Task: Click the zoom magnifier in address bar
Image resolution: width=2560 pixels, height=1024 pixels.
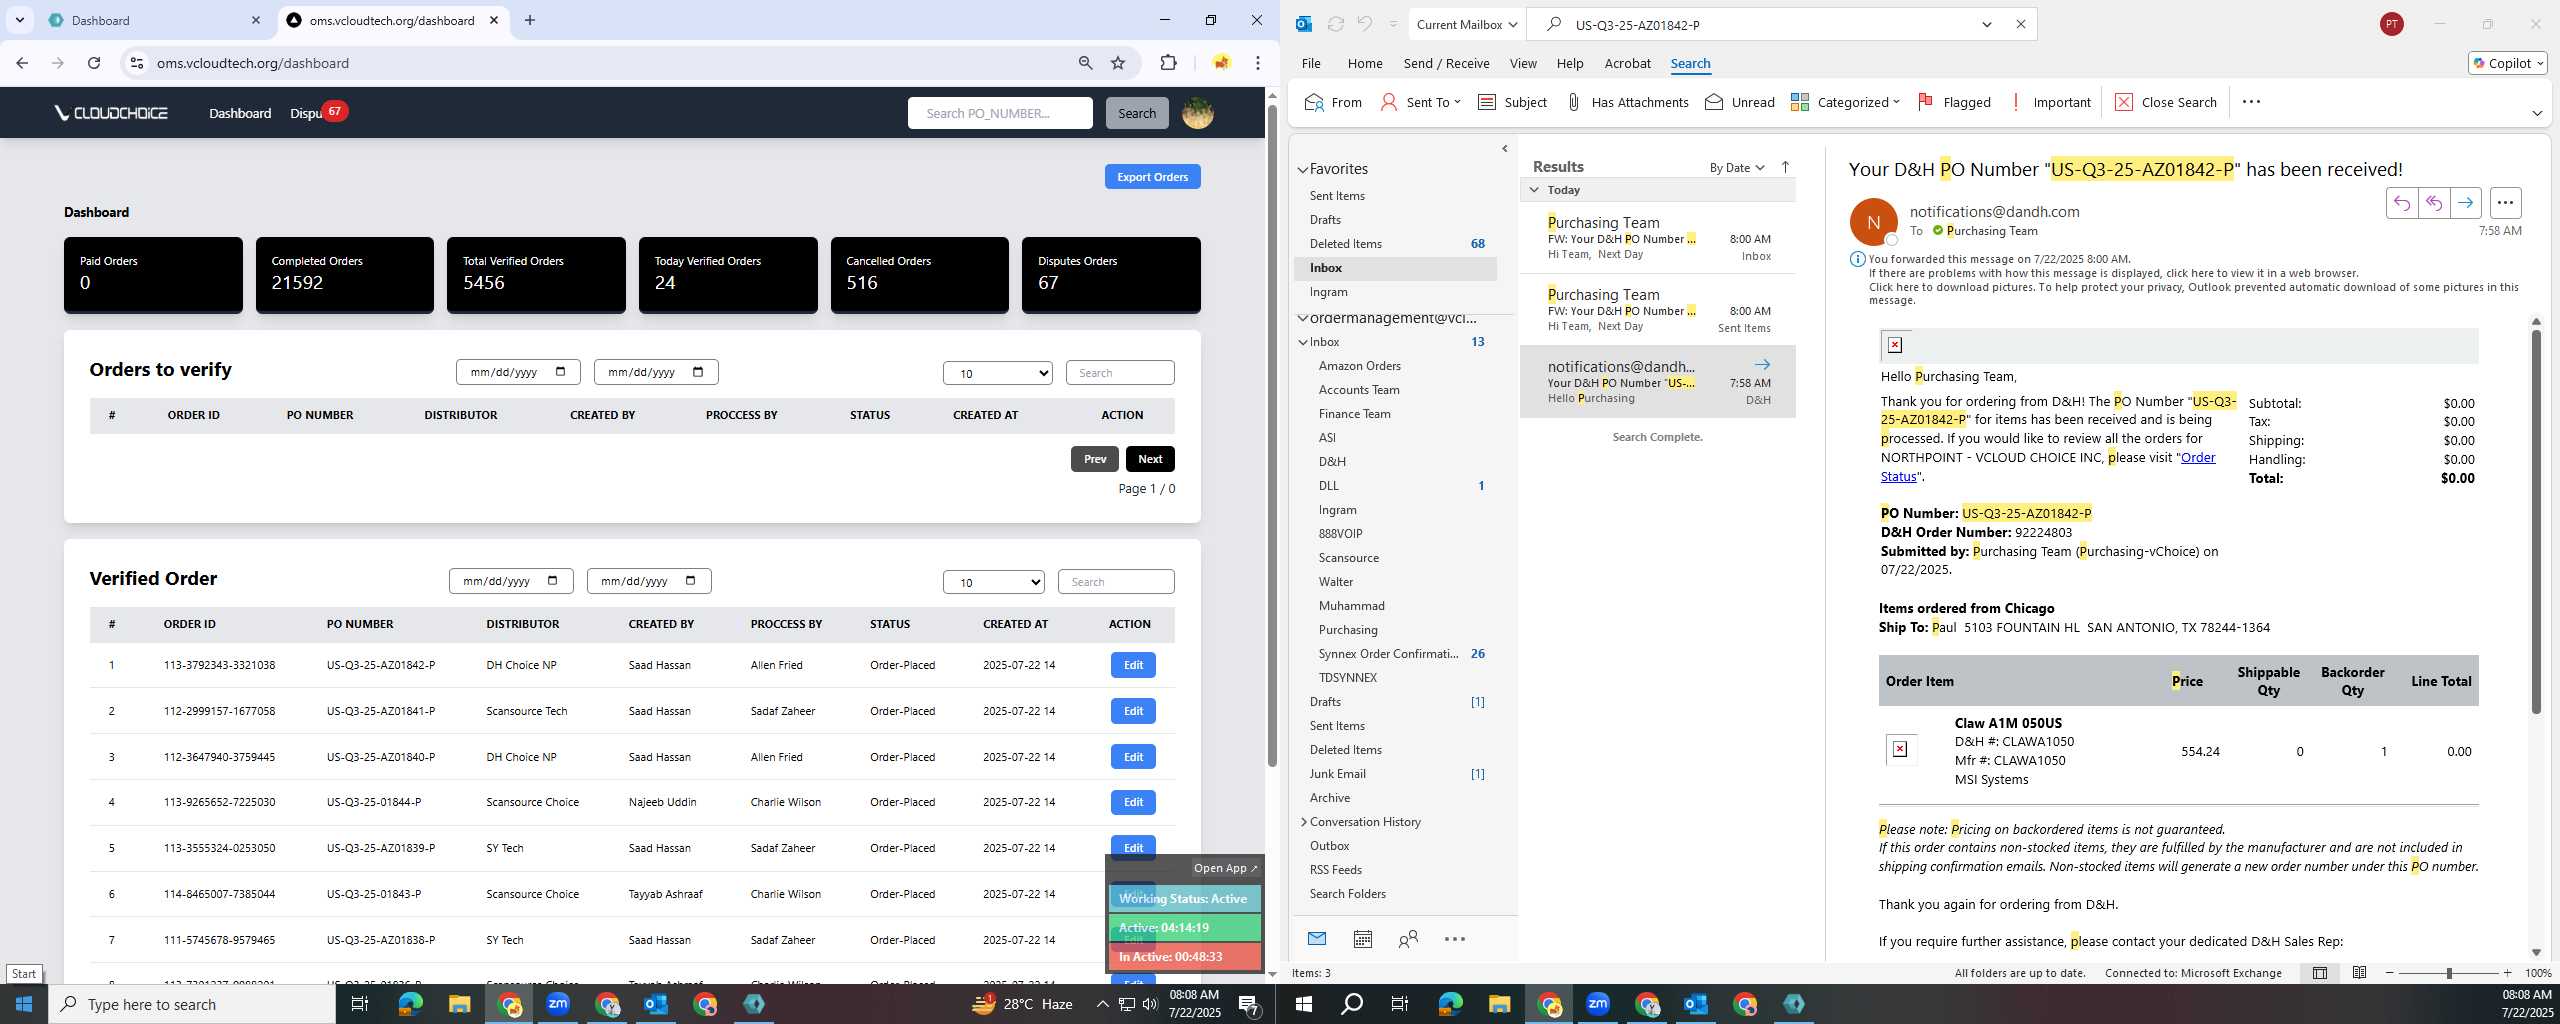Action: pyautogui.click(x=1085, y=63)
